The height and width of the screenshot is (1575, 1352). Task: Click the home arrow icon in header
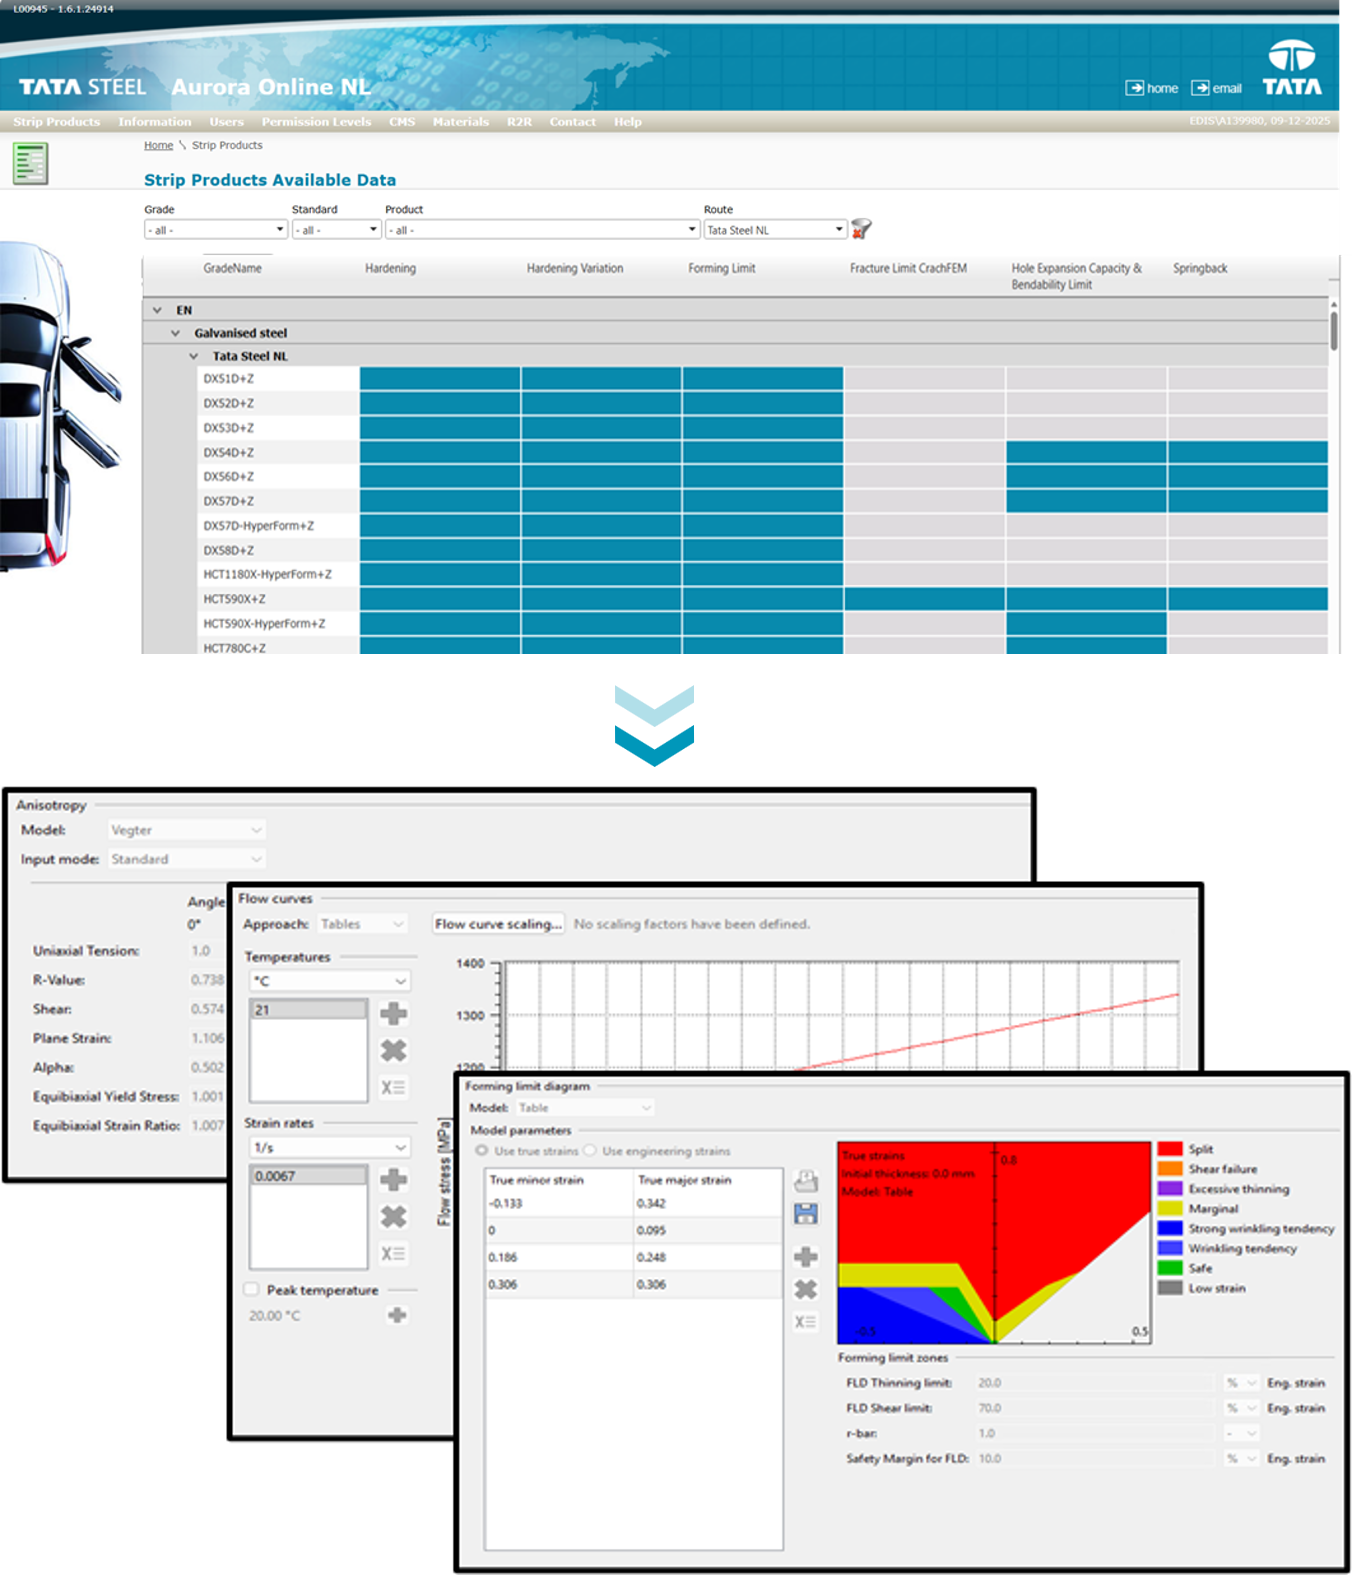[x=1135, y=88]
